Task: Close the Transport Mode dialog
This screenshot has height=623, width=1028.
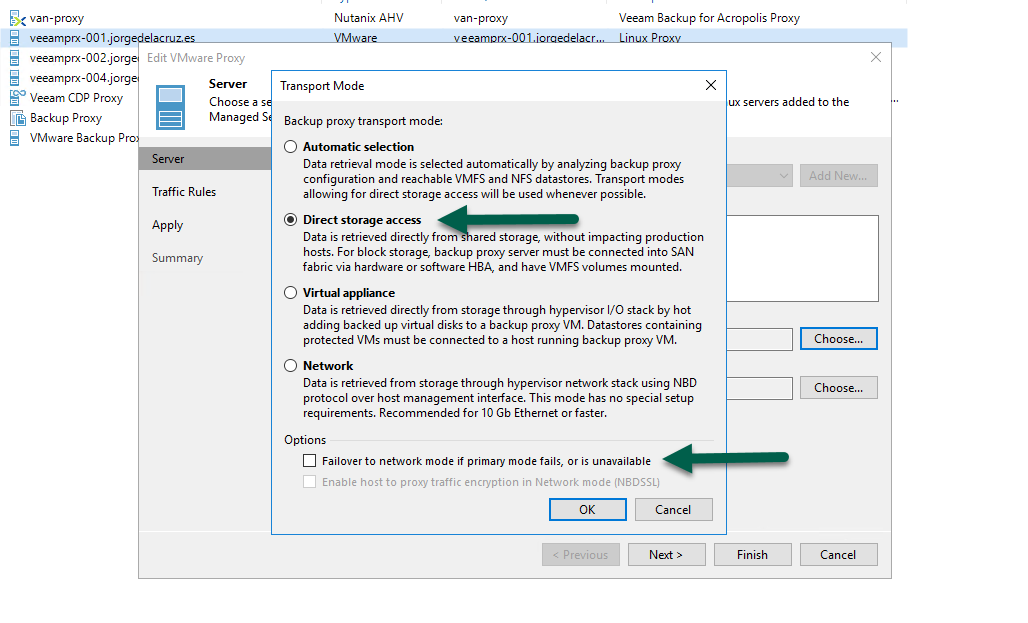Action: pyautogui.click(x=711, y=85)
